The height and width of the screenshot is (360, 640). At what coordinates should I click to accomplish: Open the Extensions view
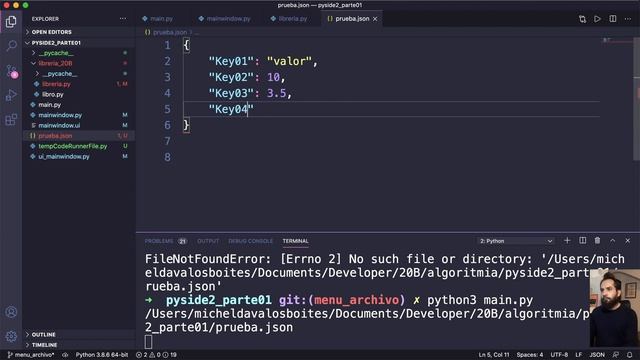click(11, 119)
